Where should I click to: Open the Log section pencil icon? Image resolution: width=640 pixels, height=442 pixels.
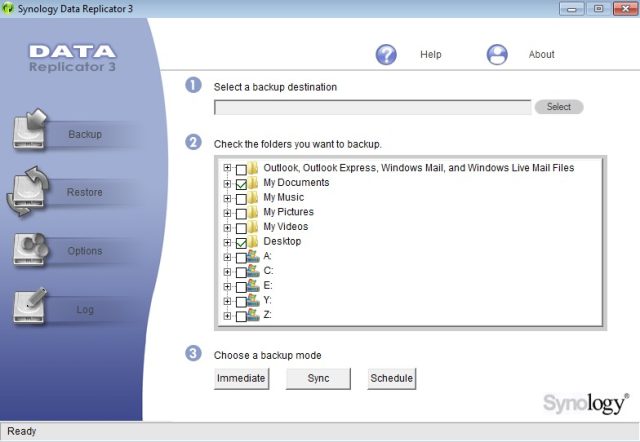(x=29, y=306)
